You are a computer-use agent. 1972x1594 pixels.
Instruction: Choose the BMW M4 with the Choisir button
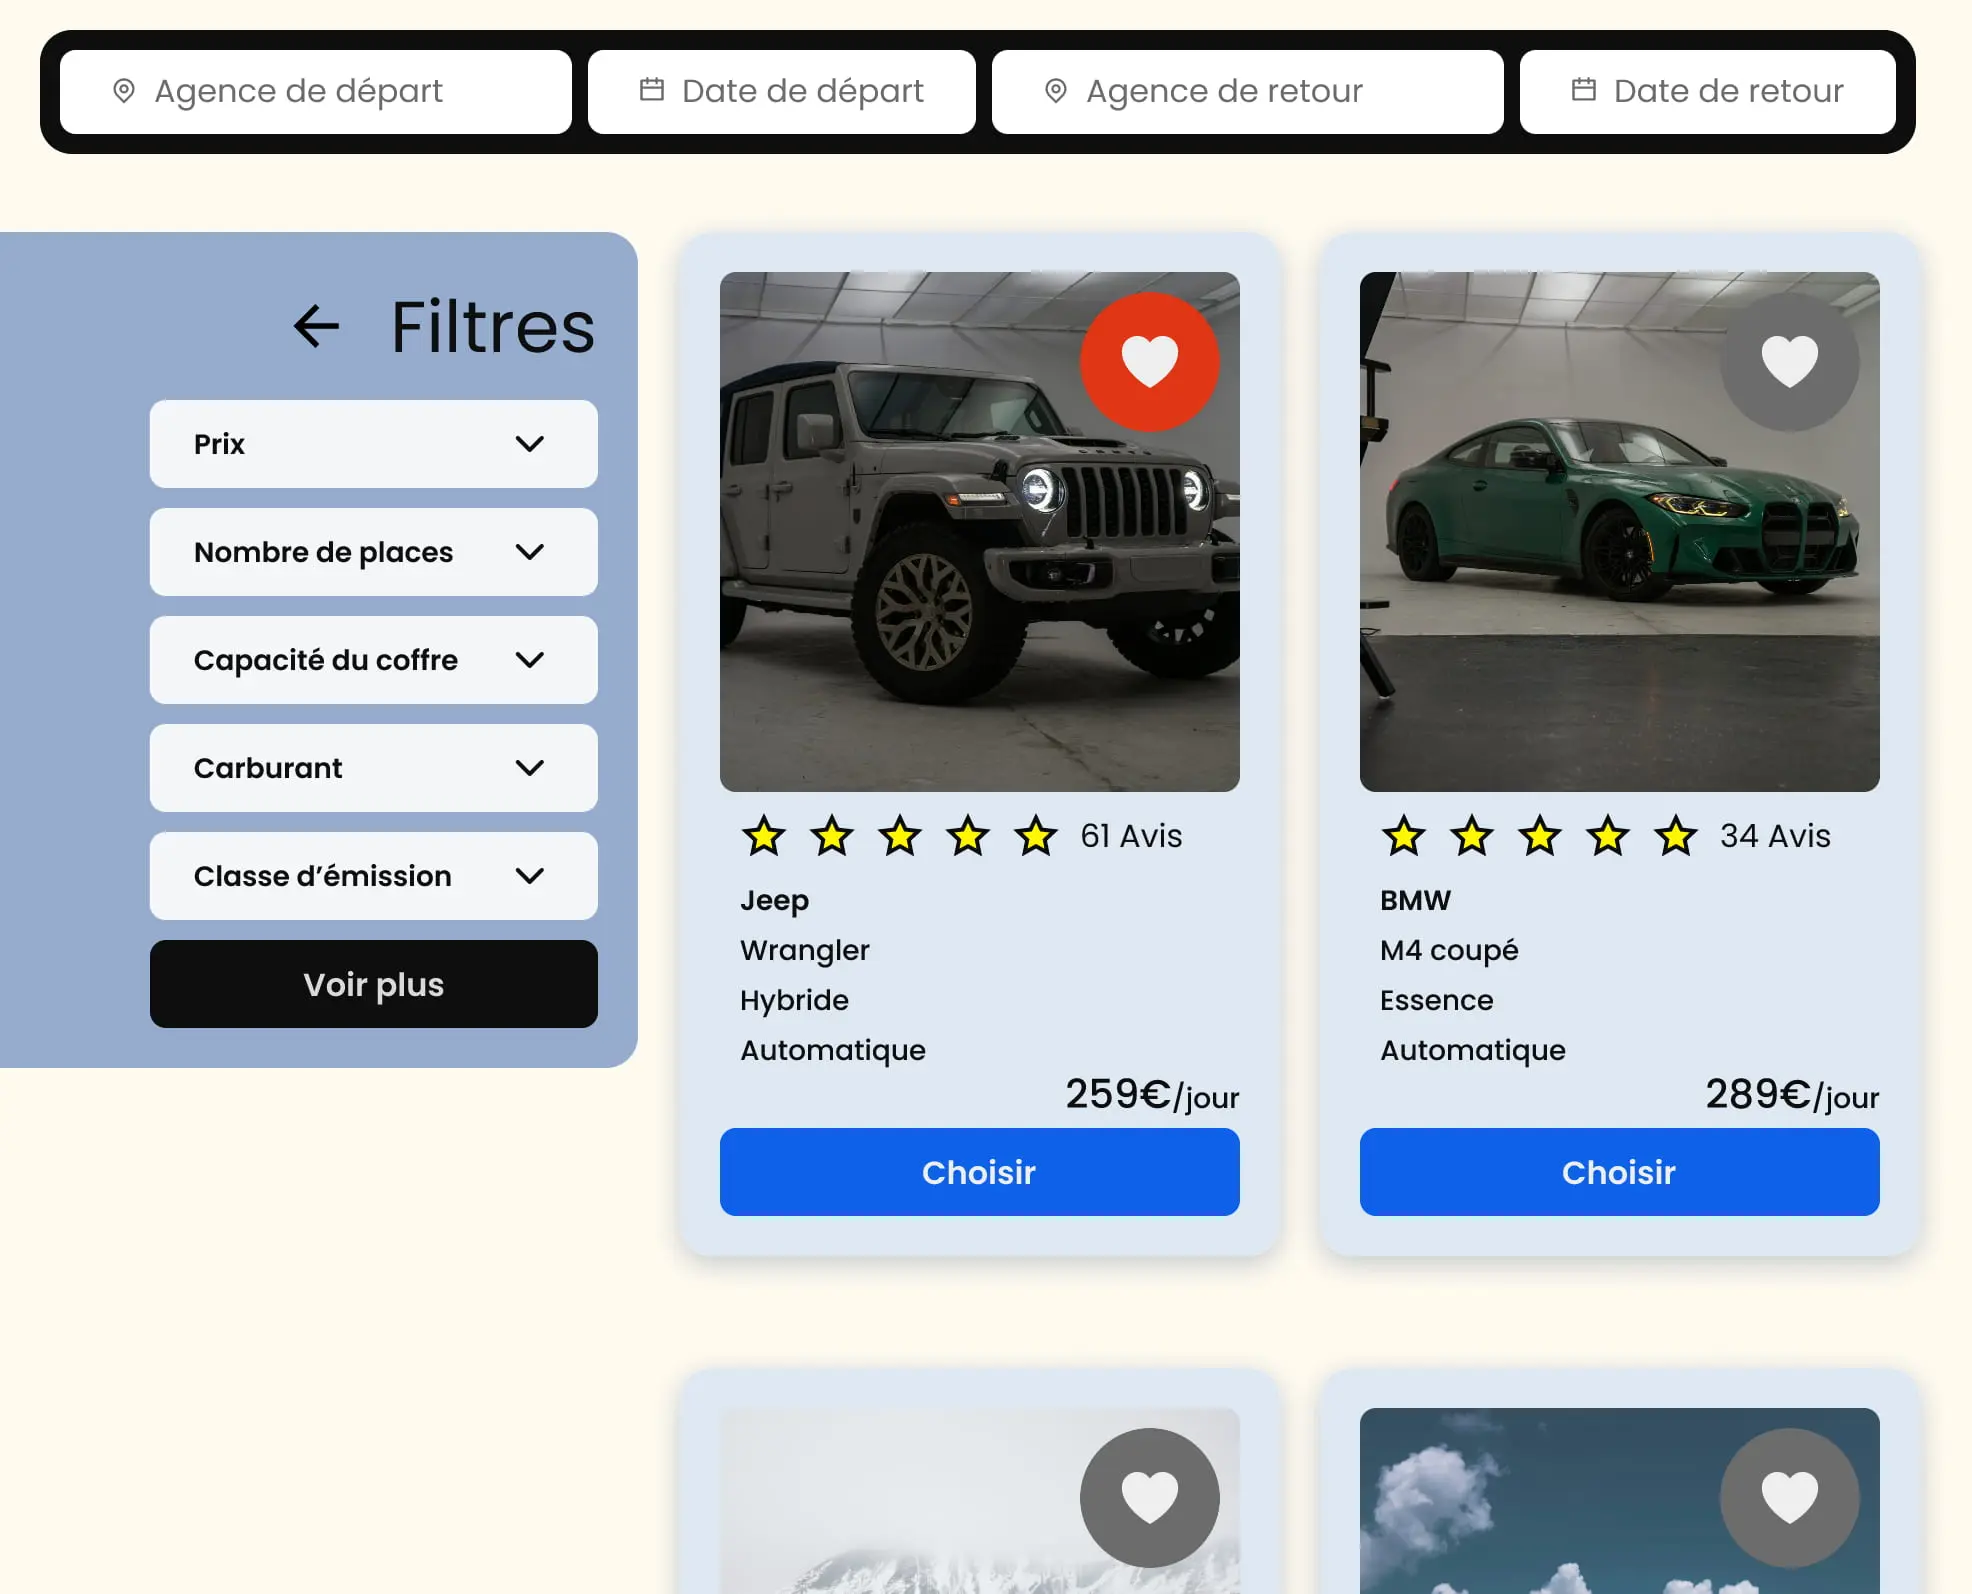tap(1618, 1172)
